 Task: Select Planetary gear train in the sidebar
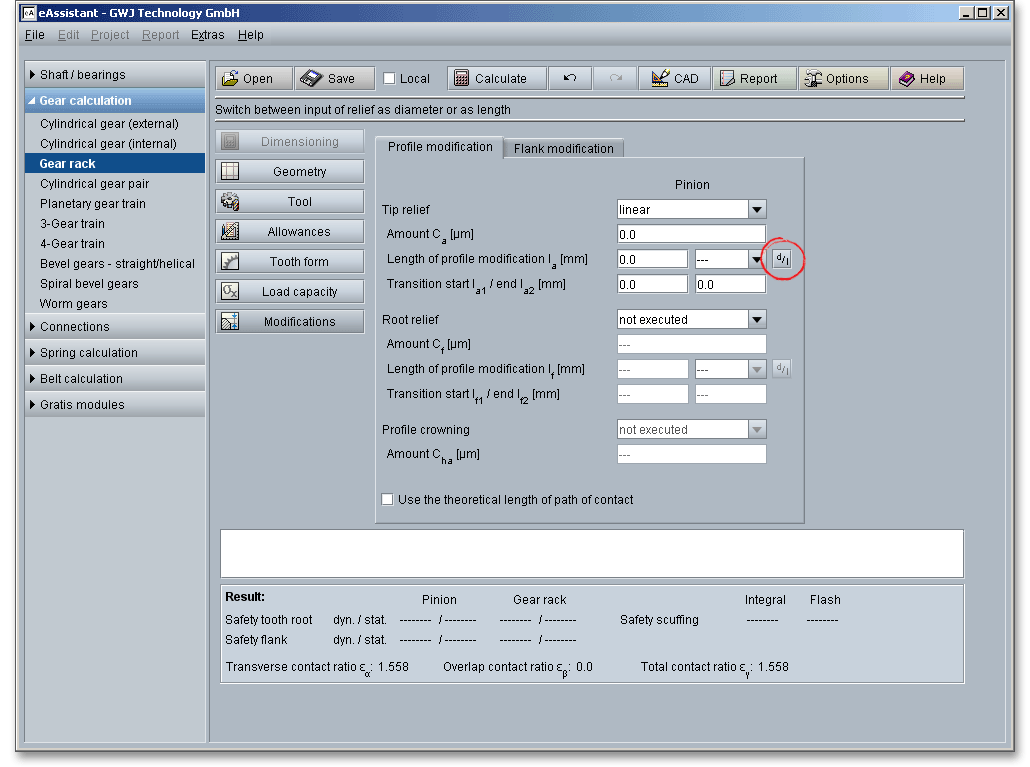[x=93, y=204]
